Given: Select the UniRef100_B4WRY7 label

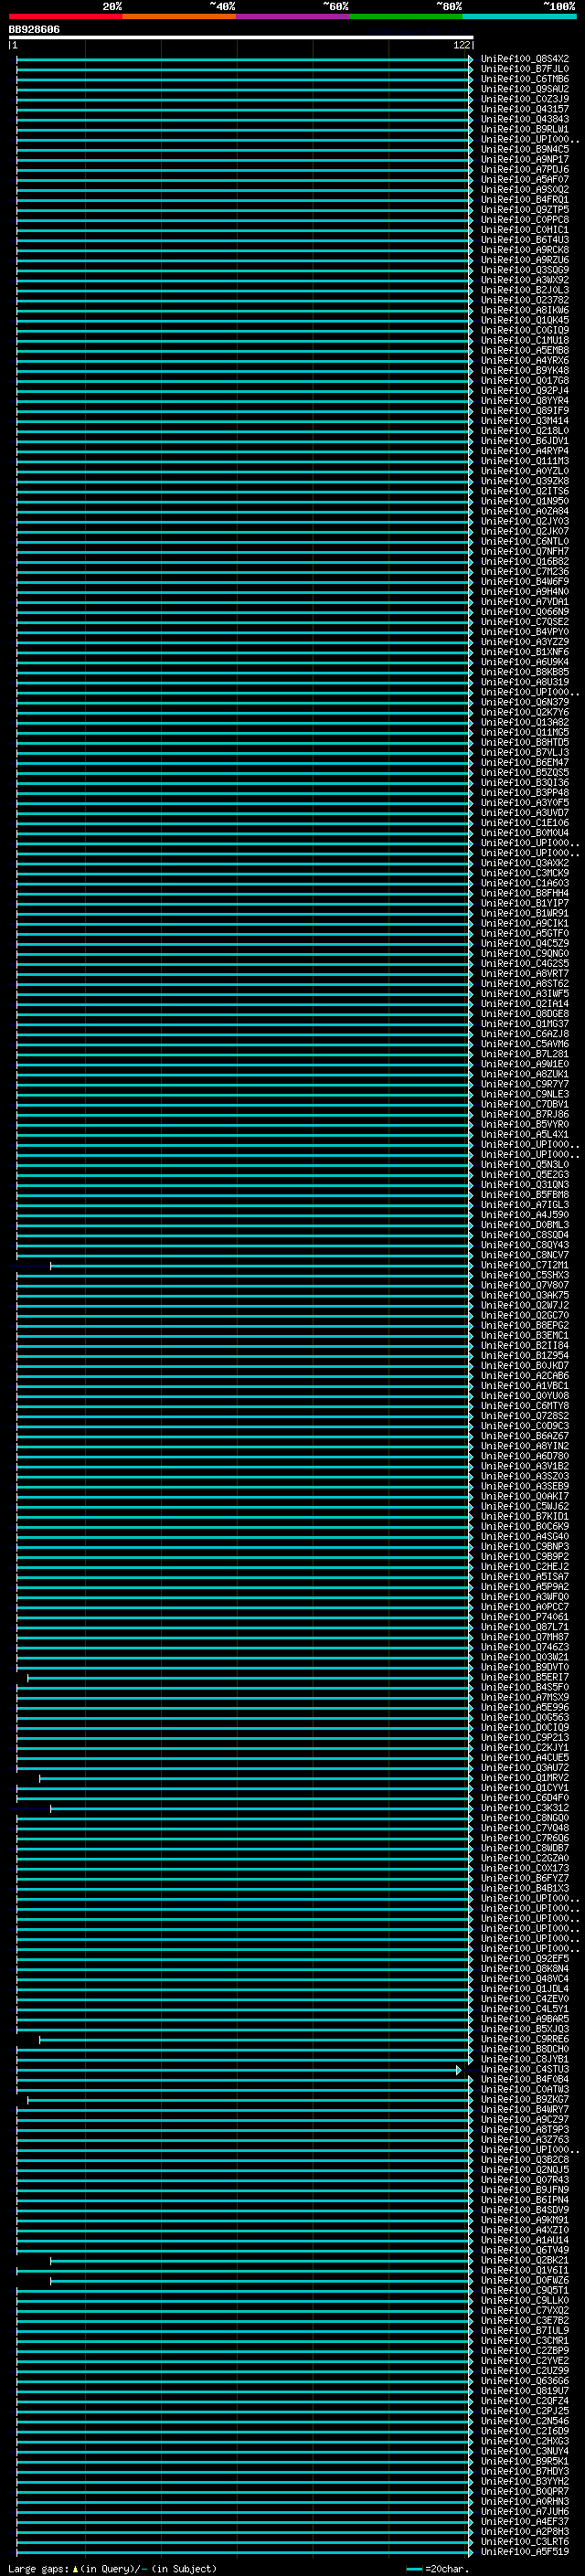Looking at the screenshot, I should (x=525, y=2109).
